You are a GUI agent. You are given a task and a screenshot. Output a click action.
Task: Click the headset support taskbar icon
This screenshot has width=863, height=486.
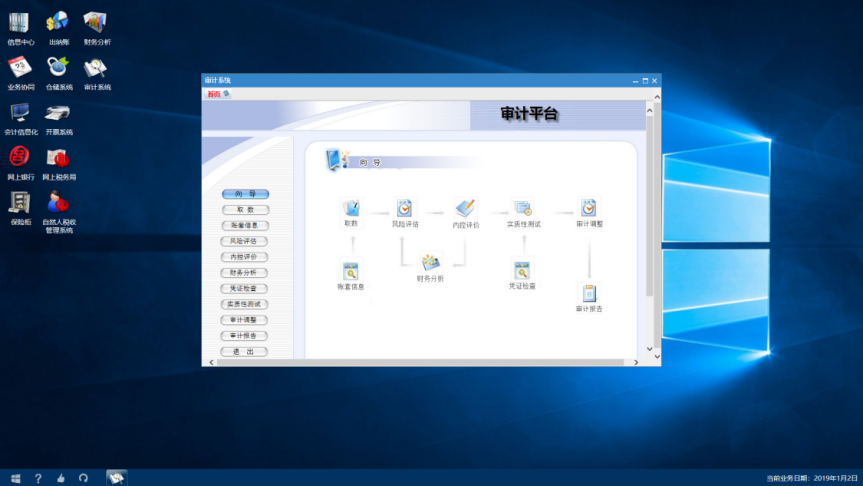click(x=83, y=478)
